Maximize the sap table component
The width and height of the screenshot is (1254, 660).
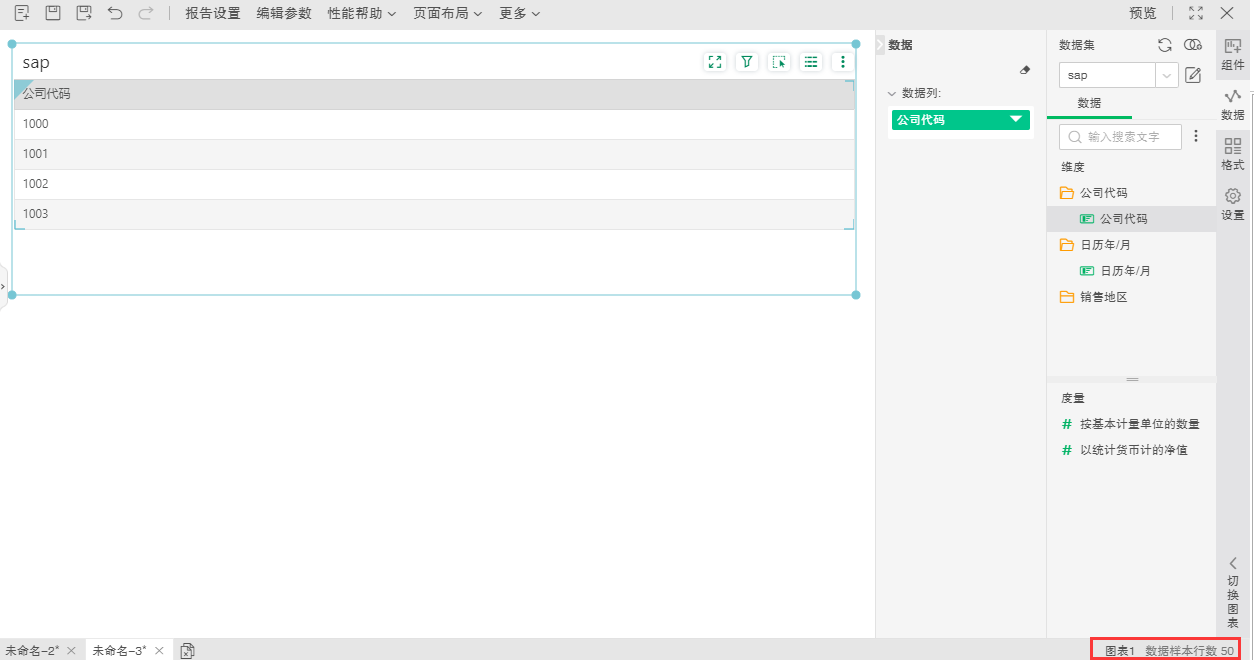tap(714, 62)
